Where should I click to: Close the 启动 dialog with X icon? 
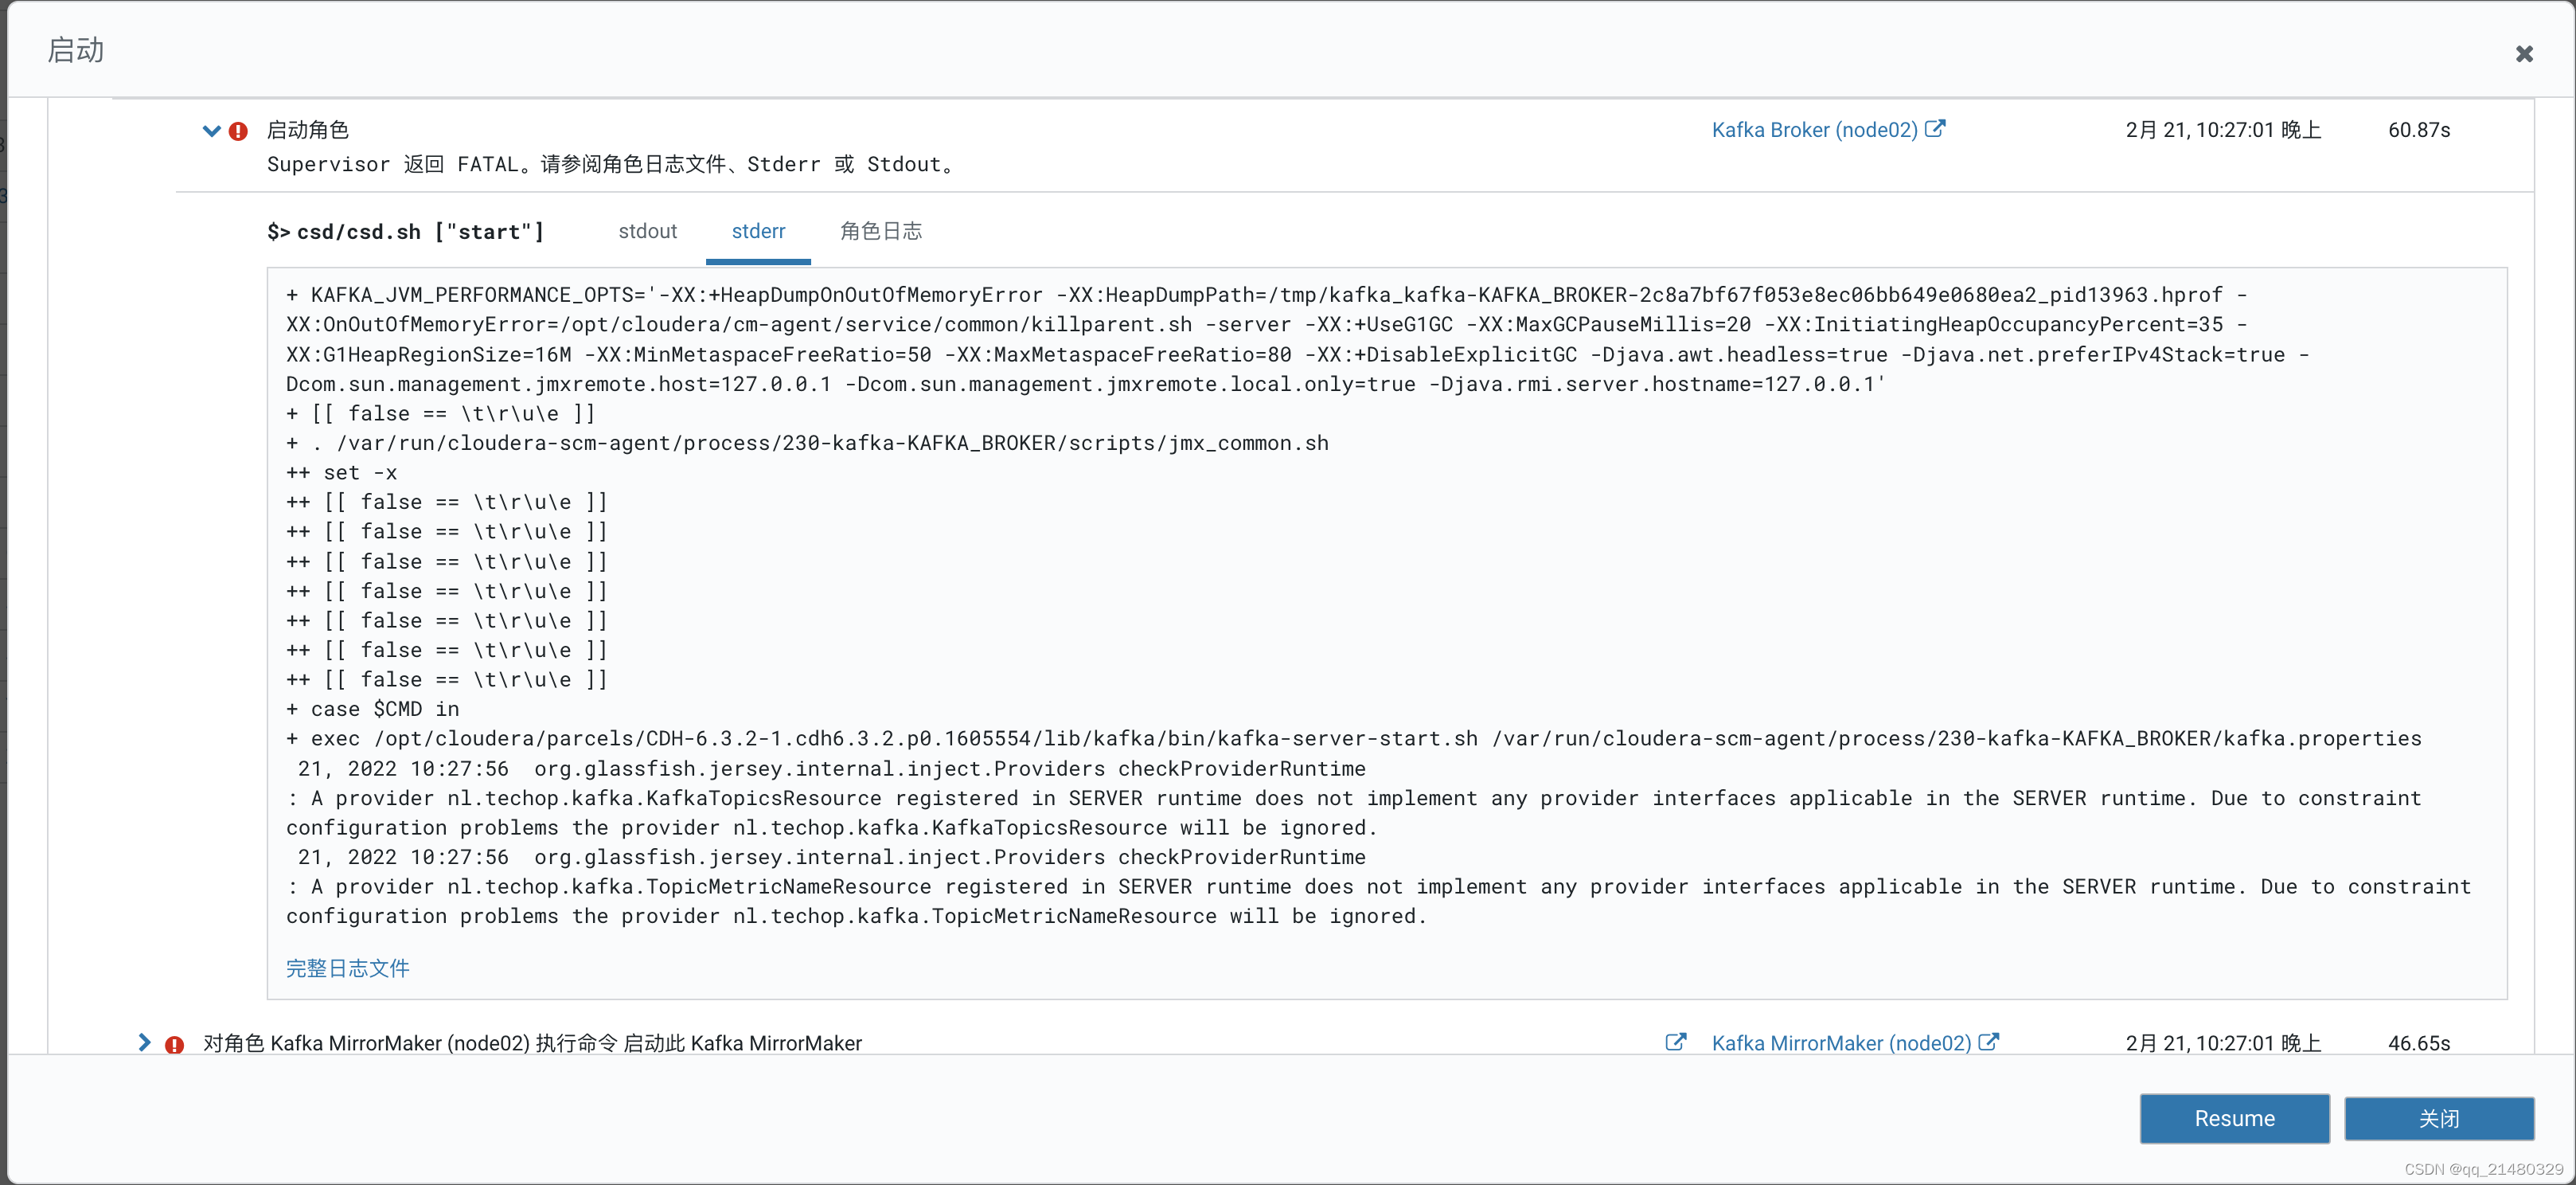click(2524, 54)
